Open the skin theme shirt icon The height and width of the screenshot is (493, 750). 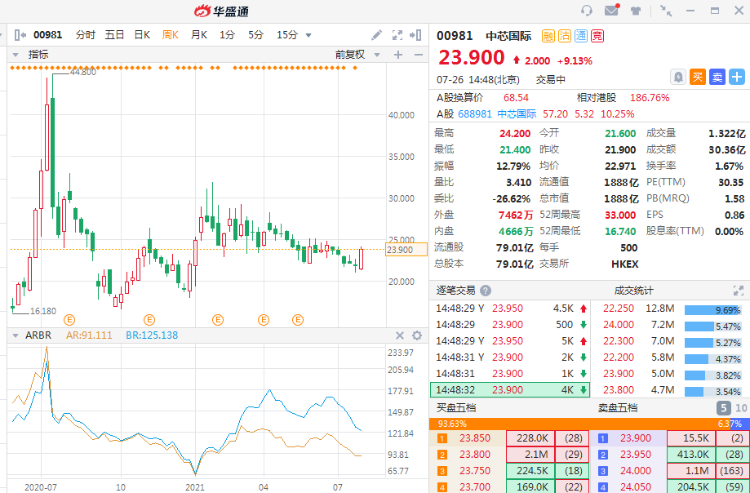coord(634,10)
